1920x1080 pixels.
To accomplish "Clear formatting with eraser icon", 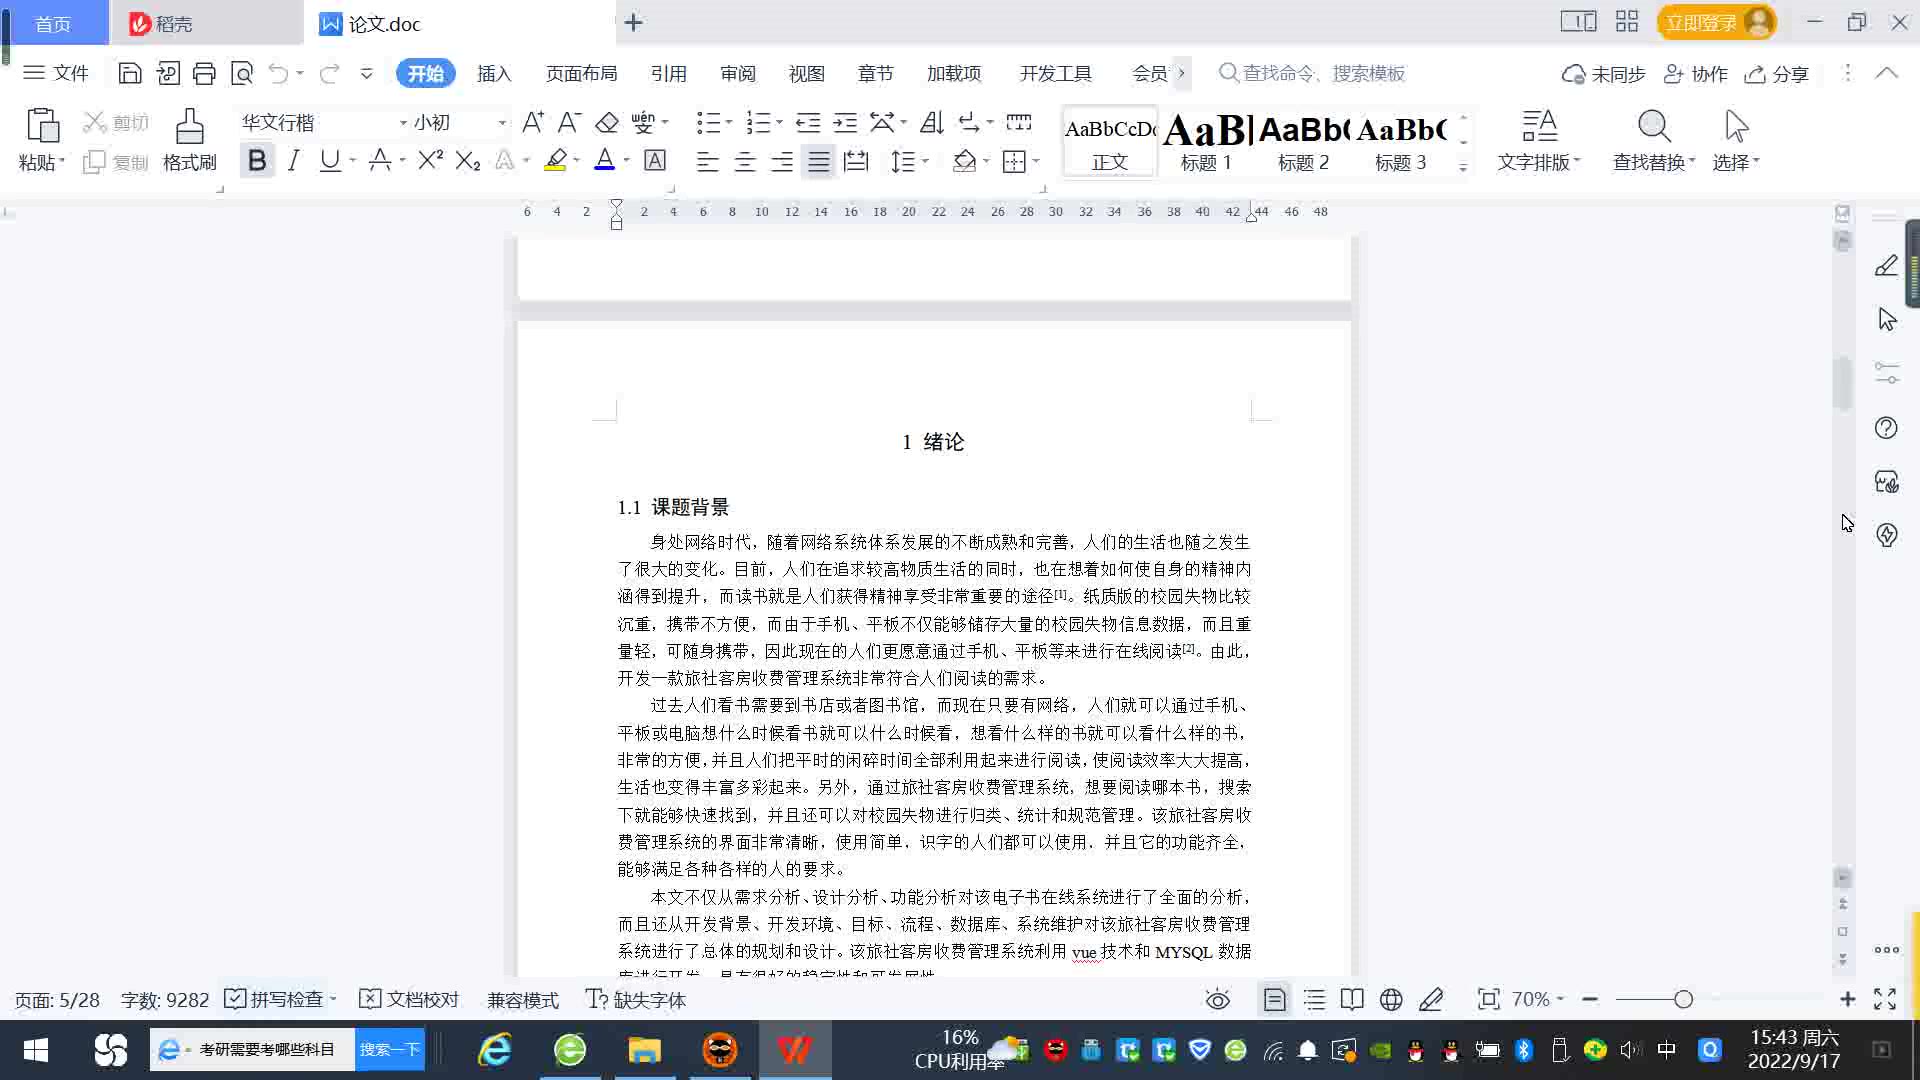I will coord(606,122).
